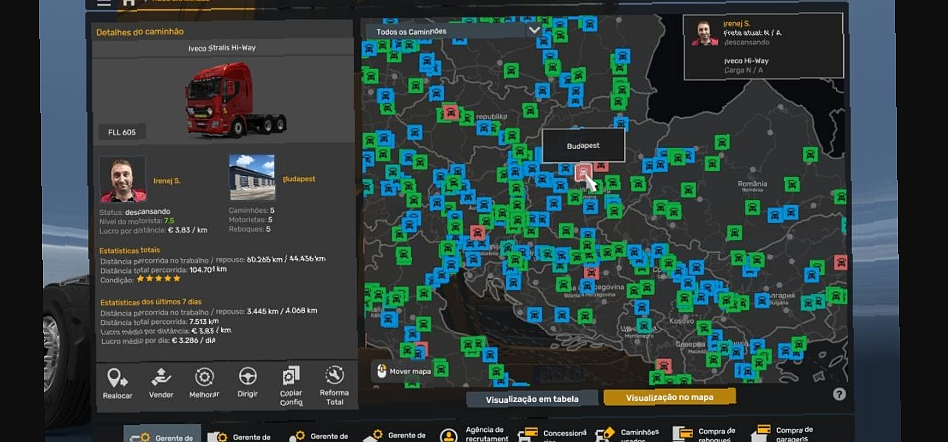Switch to Visualização em tabela
948x442 pixels.
pyautogui.click(x=532, y=399)
